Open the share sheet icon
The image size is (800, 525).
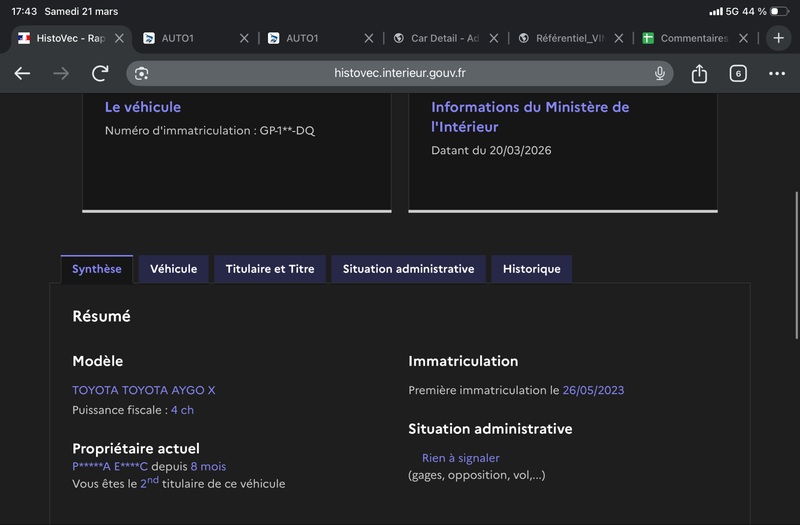coord(699,74)
